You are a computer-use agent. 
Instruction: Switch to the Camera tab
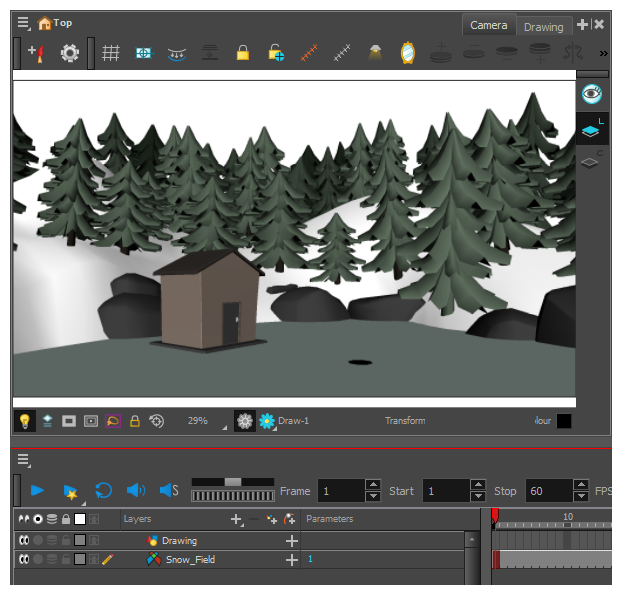pos(489,25)
